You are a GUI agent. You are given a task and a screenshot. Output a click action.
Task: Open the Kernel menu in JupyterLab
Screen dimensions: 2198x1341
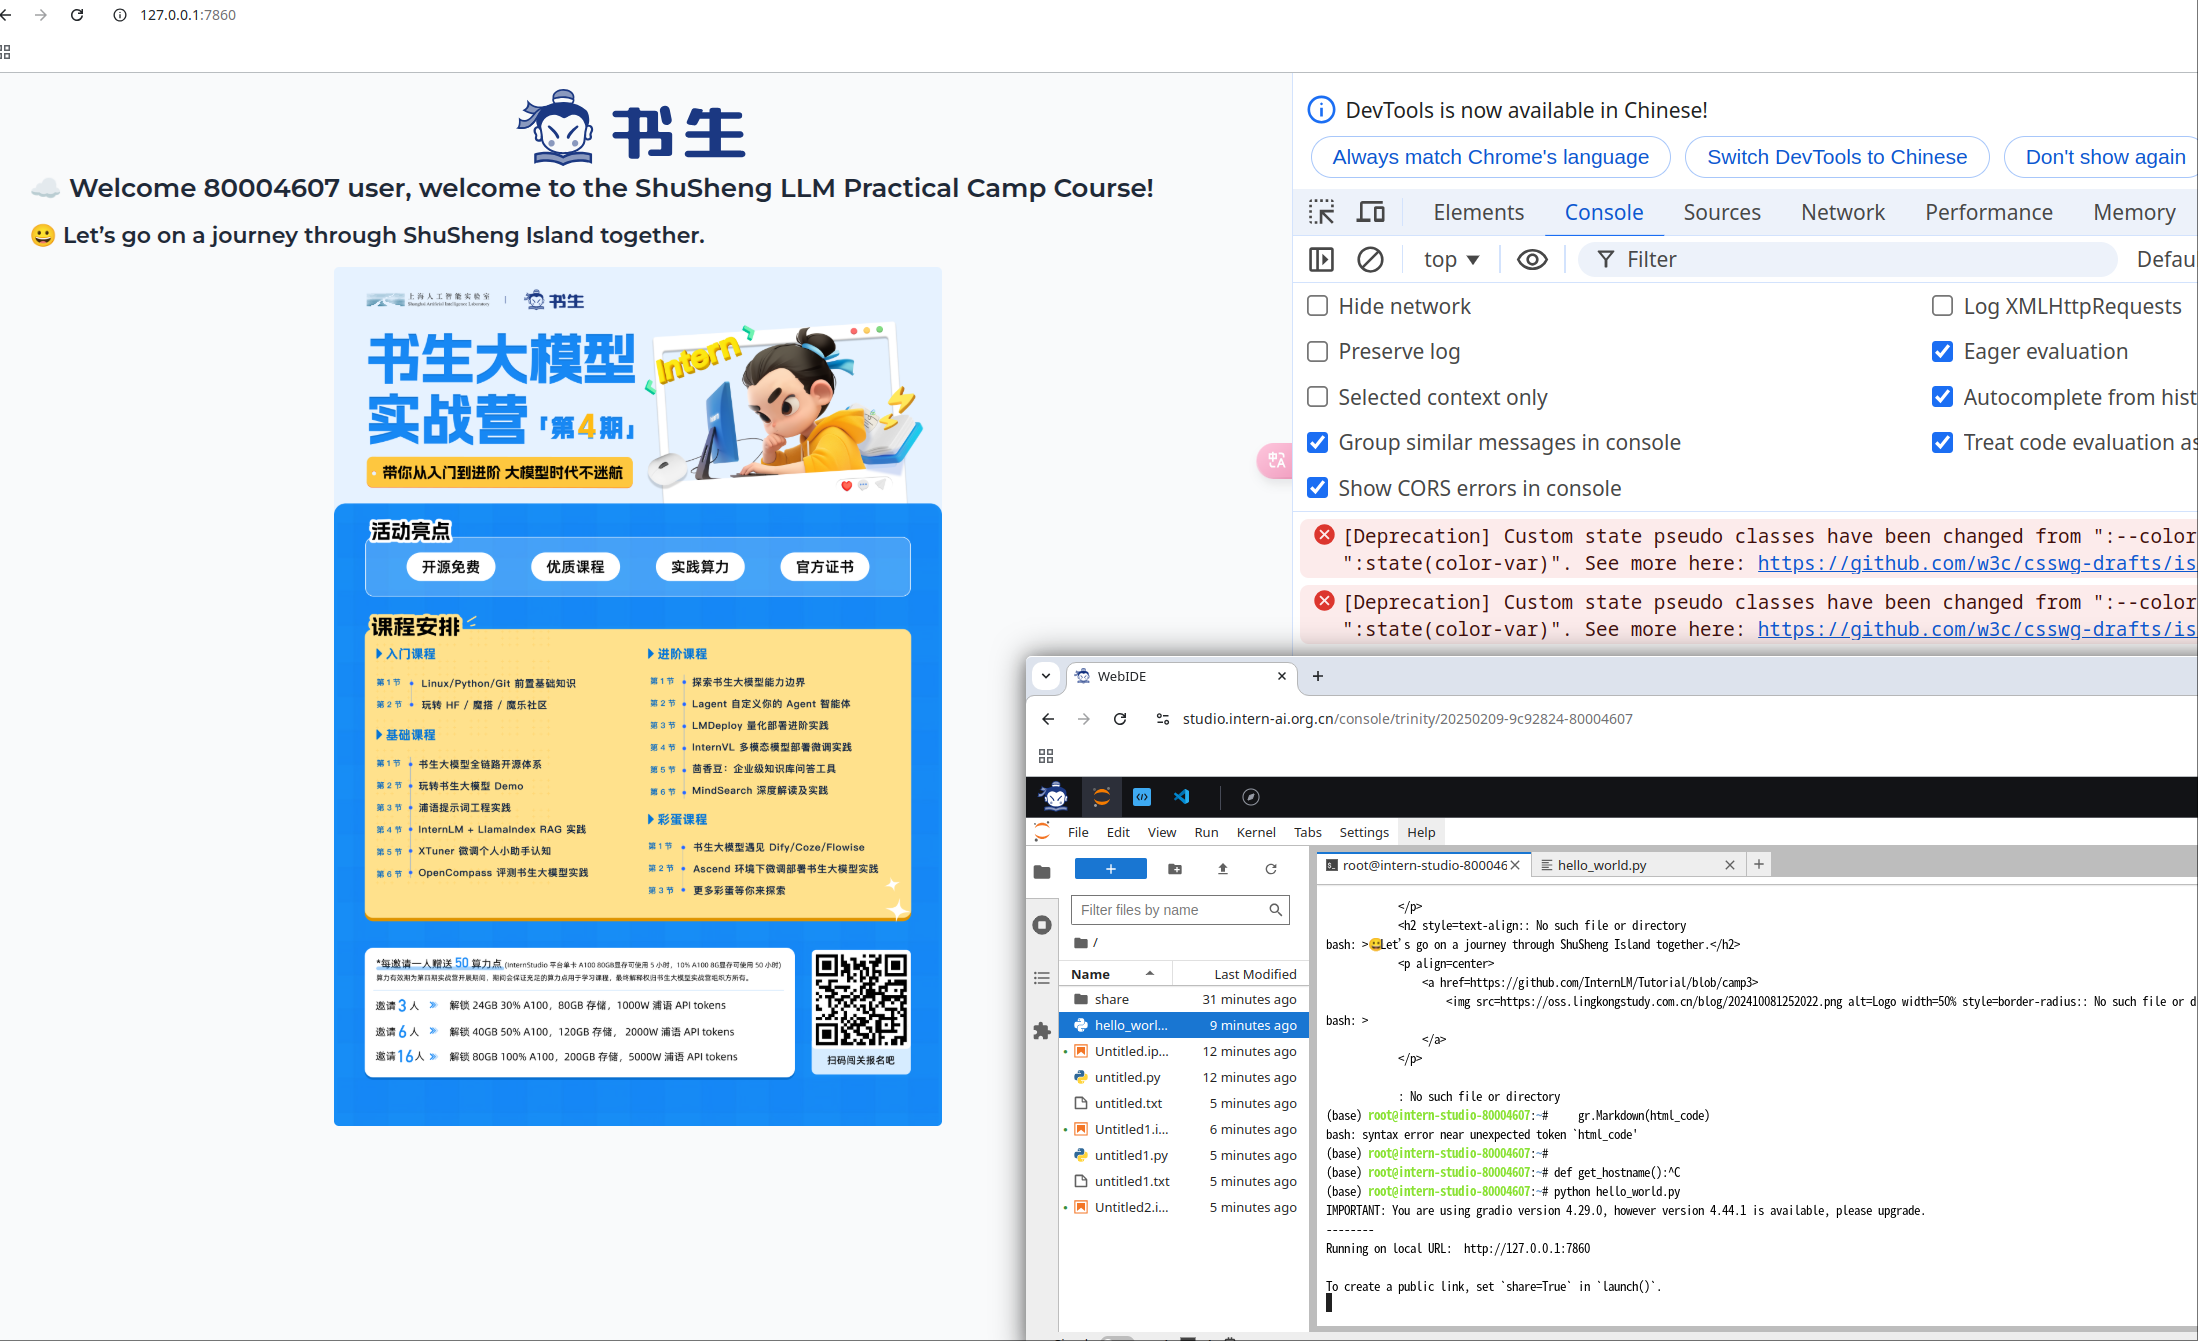coord(1255,832)
